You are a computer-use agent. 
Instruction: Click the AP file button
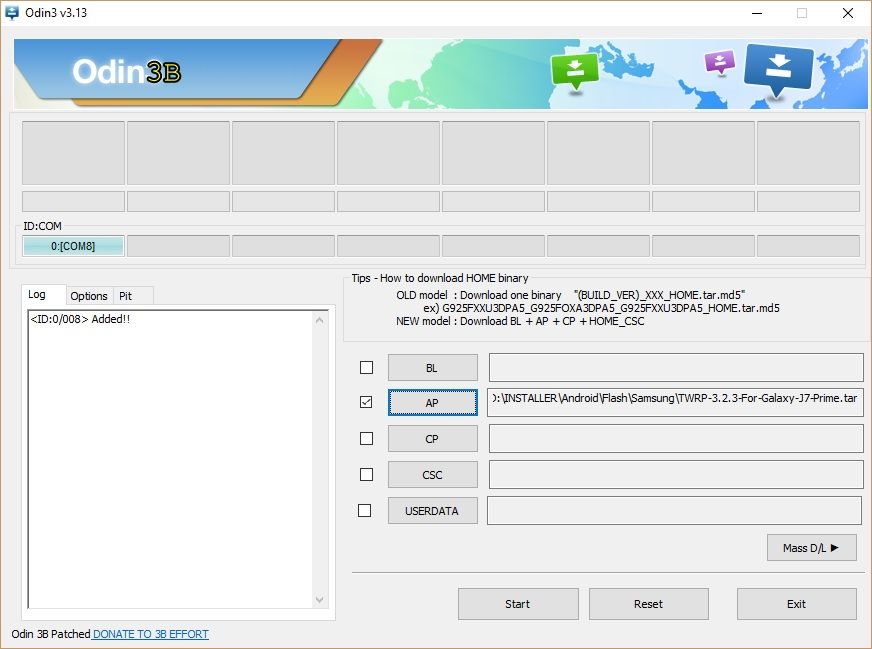click(x=433, y=403)
